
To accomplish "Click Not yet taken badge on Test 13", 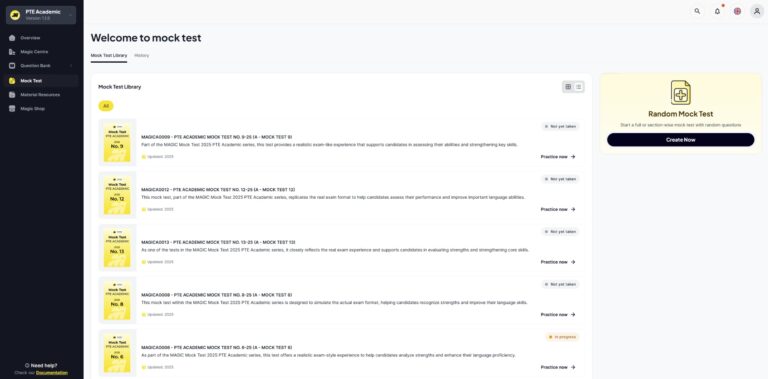I will pyautogui.click(x=560, y=232).
